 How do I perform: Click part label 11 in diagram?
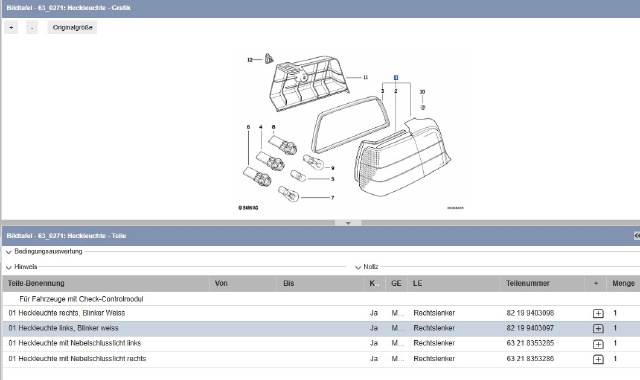click(365, 77)
